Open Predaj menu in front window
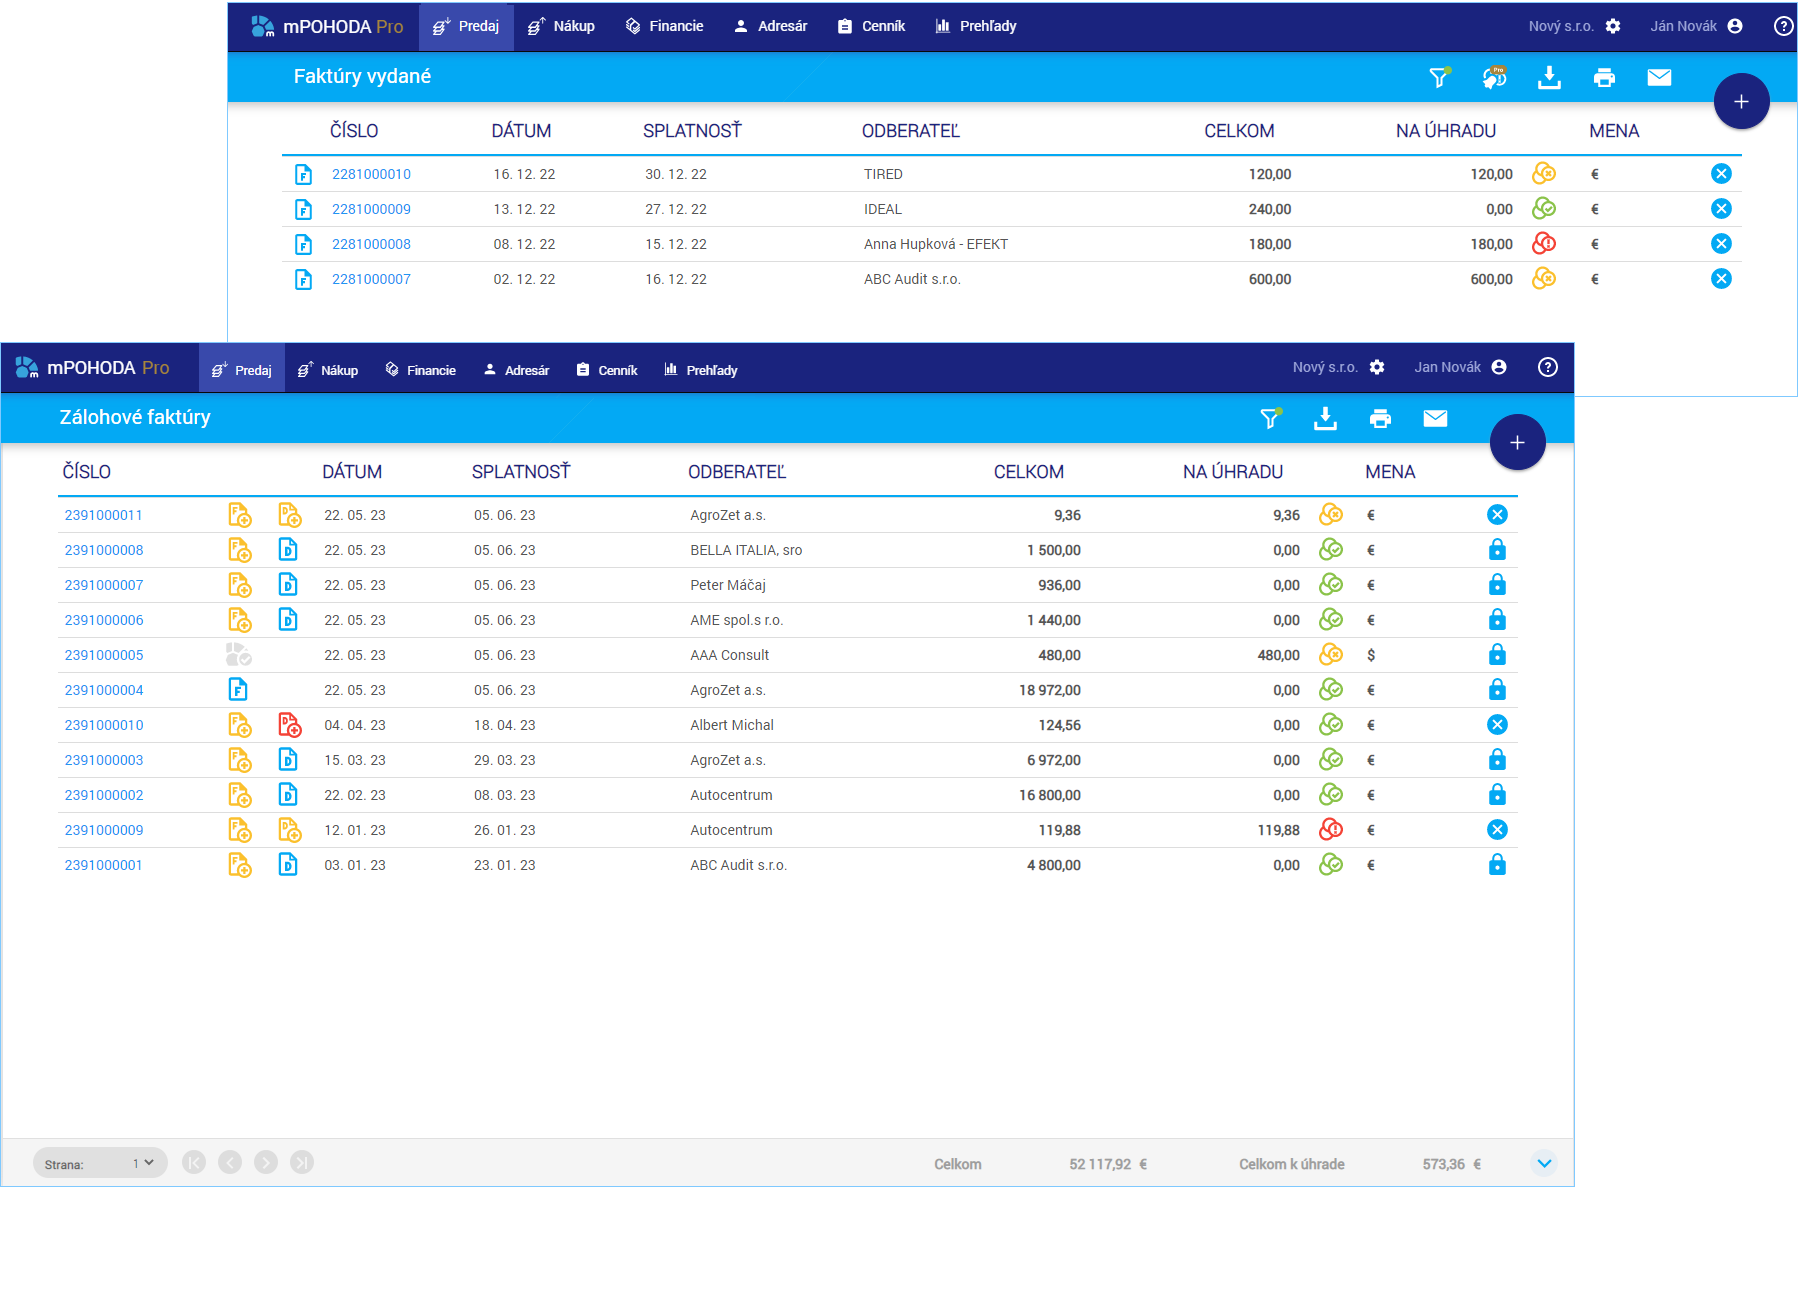This screenshot has width=1800, height=1300. (242, 370)
